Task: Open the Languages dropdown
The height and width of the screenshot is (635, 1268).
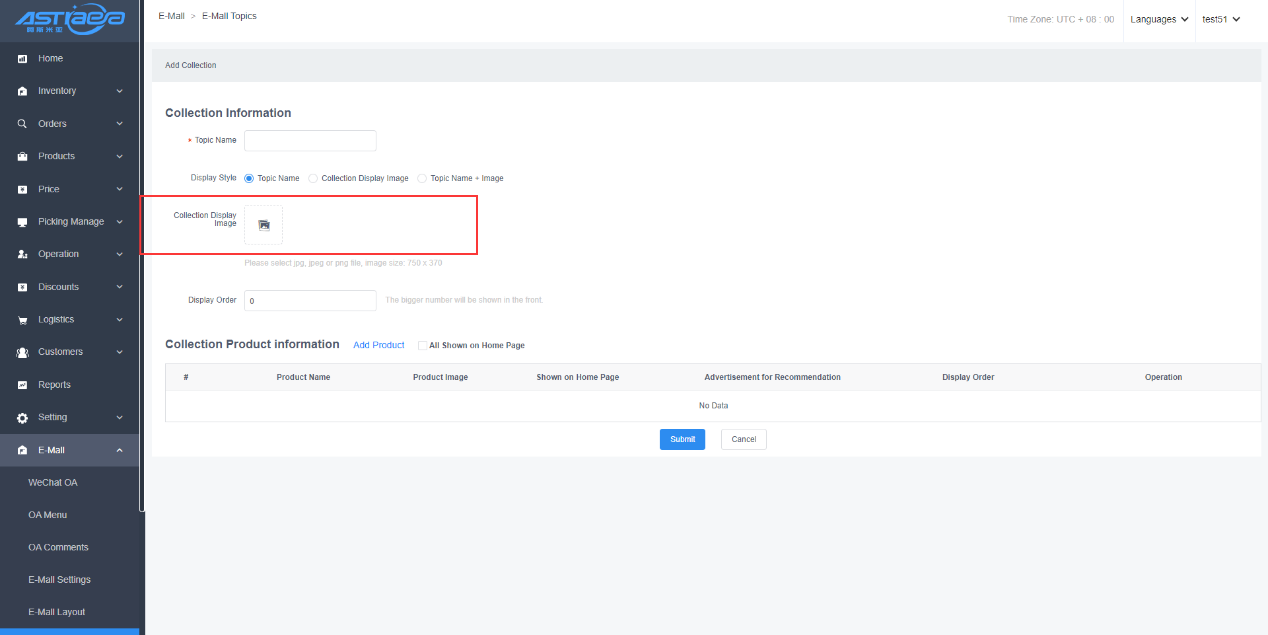Action: point(1159,19)
